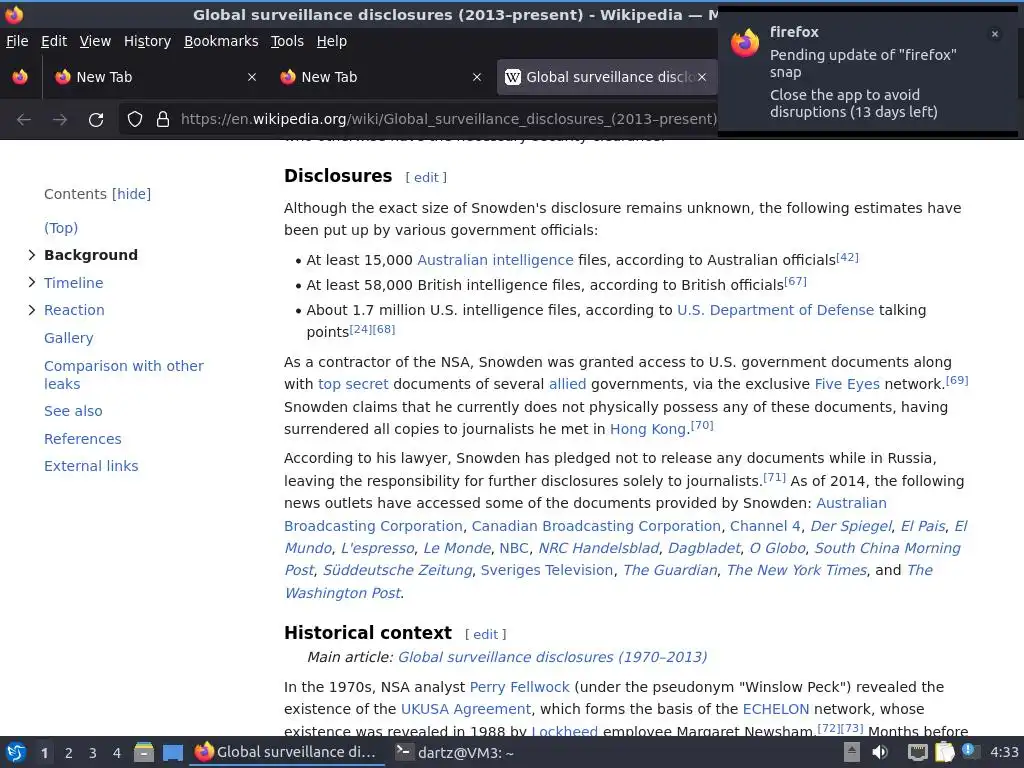1024x768 pixels.
Task: Click the Firefox View icon in tab bar
Action: point(20,77)
